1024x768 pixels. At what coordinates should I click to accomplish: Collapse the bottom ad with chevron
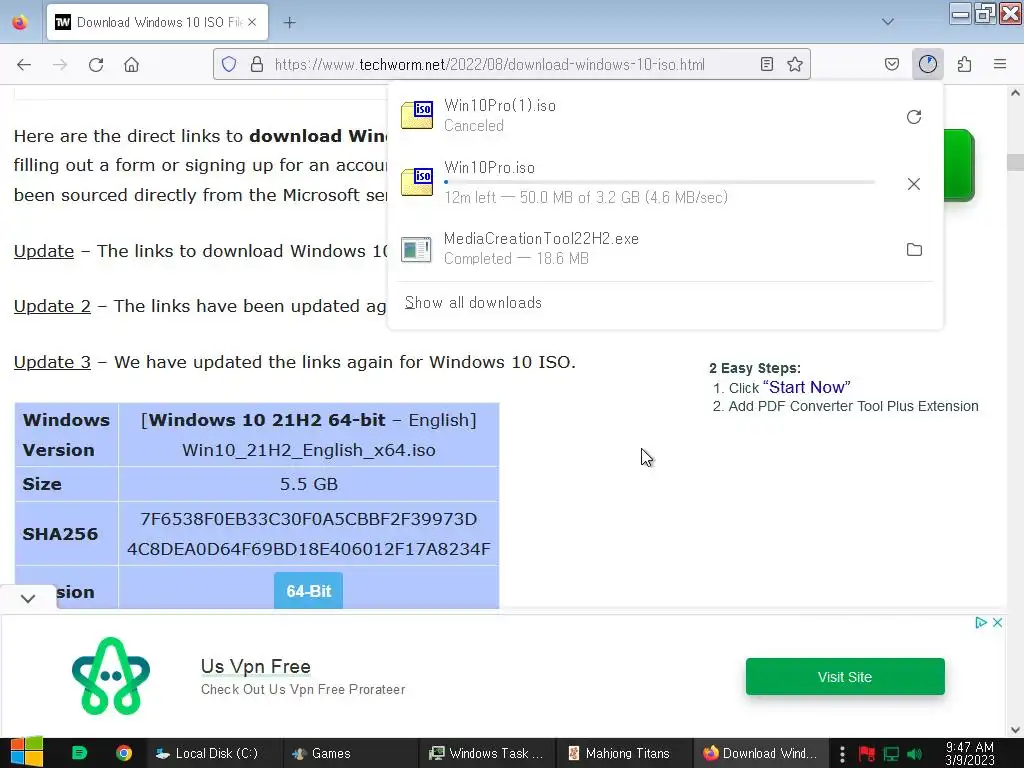[x=28, y=598]
